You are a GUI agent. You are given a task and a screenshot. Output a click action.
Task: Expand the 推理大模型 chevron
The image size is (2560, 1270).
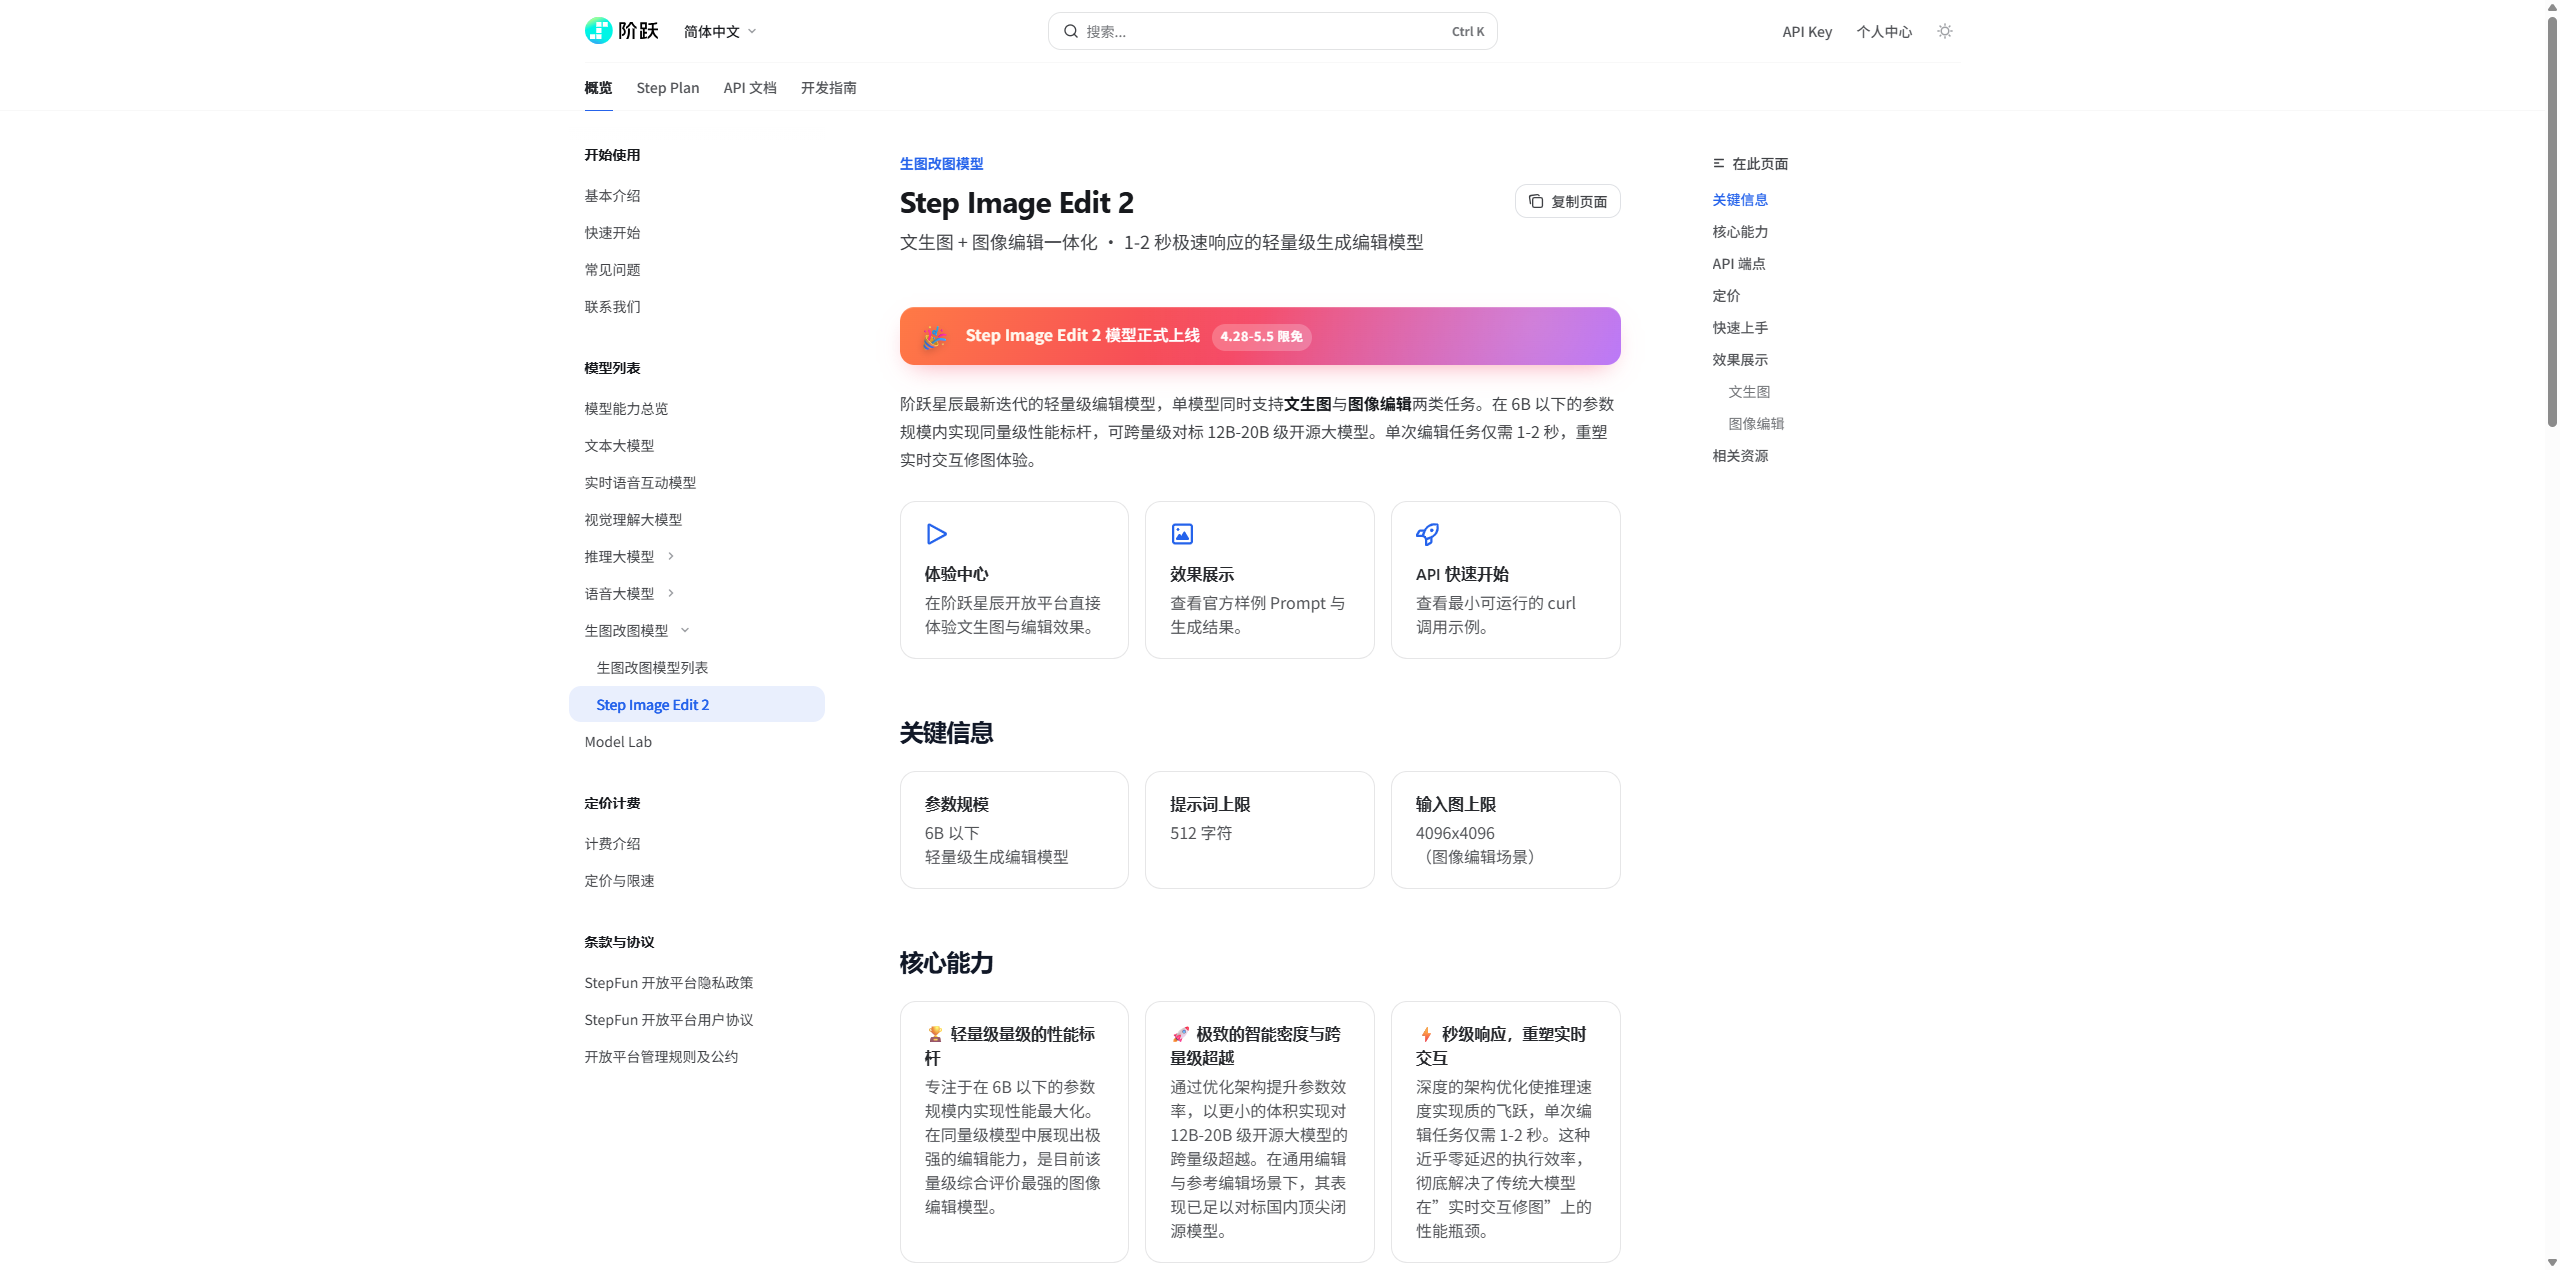(671, 556)
